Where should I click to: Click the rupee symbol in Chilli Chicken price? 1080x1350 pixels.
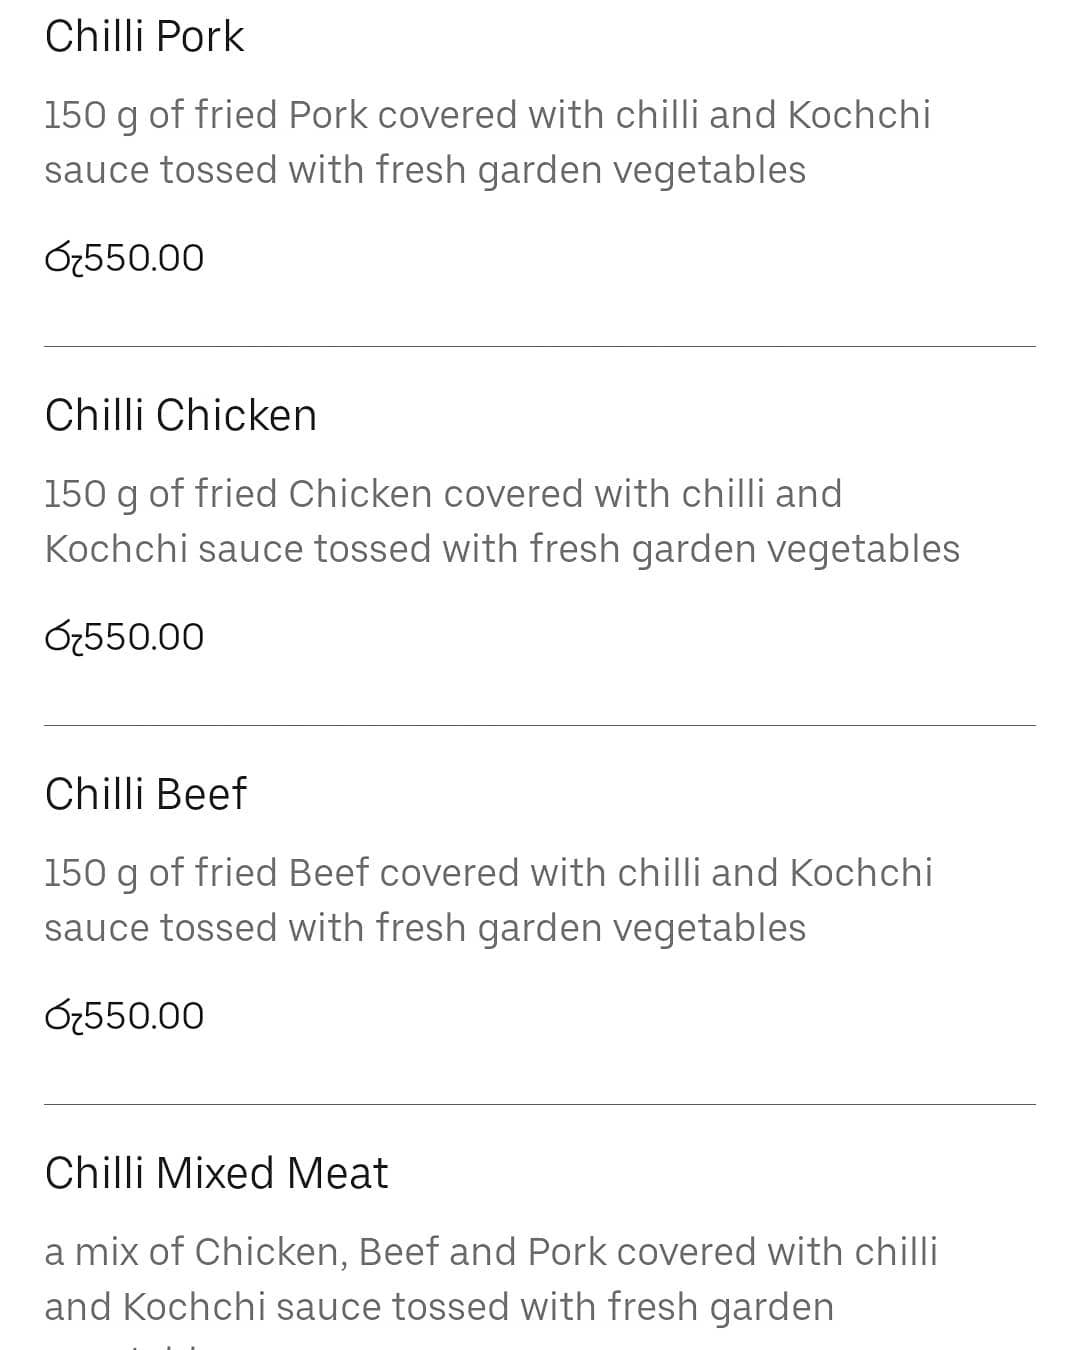63,638
